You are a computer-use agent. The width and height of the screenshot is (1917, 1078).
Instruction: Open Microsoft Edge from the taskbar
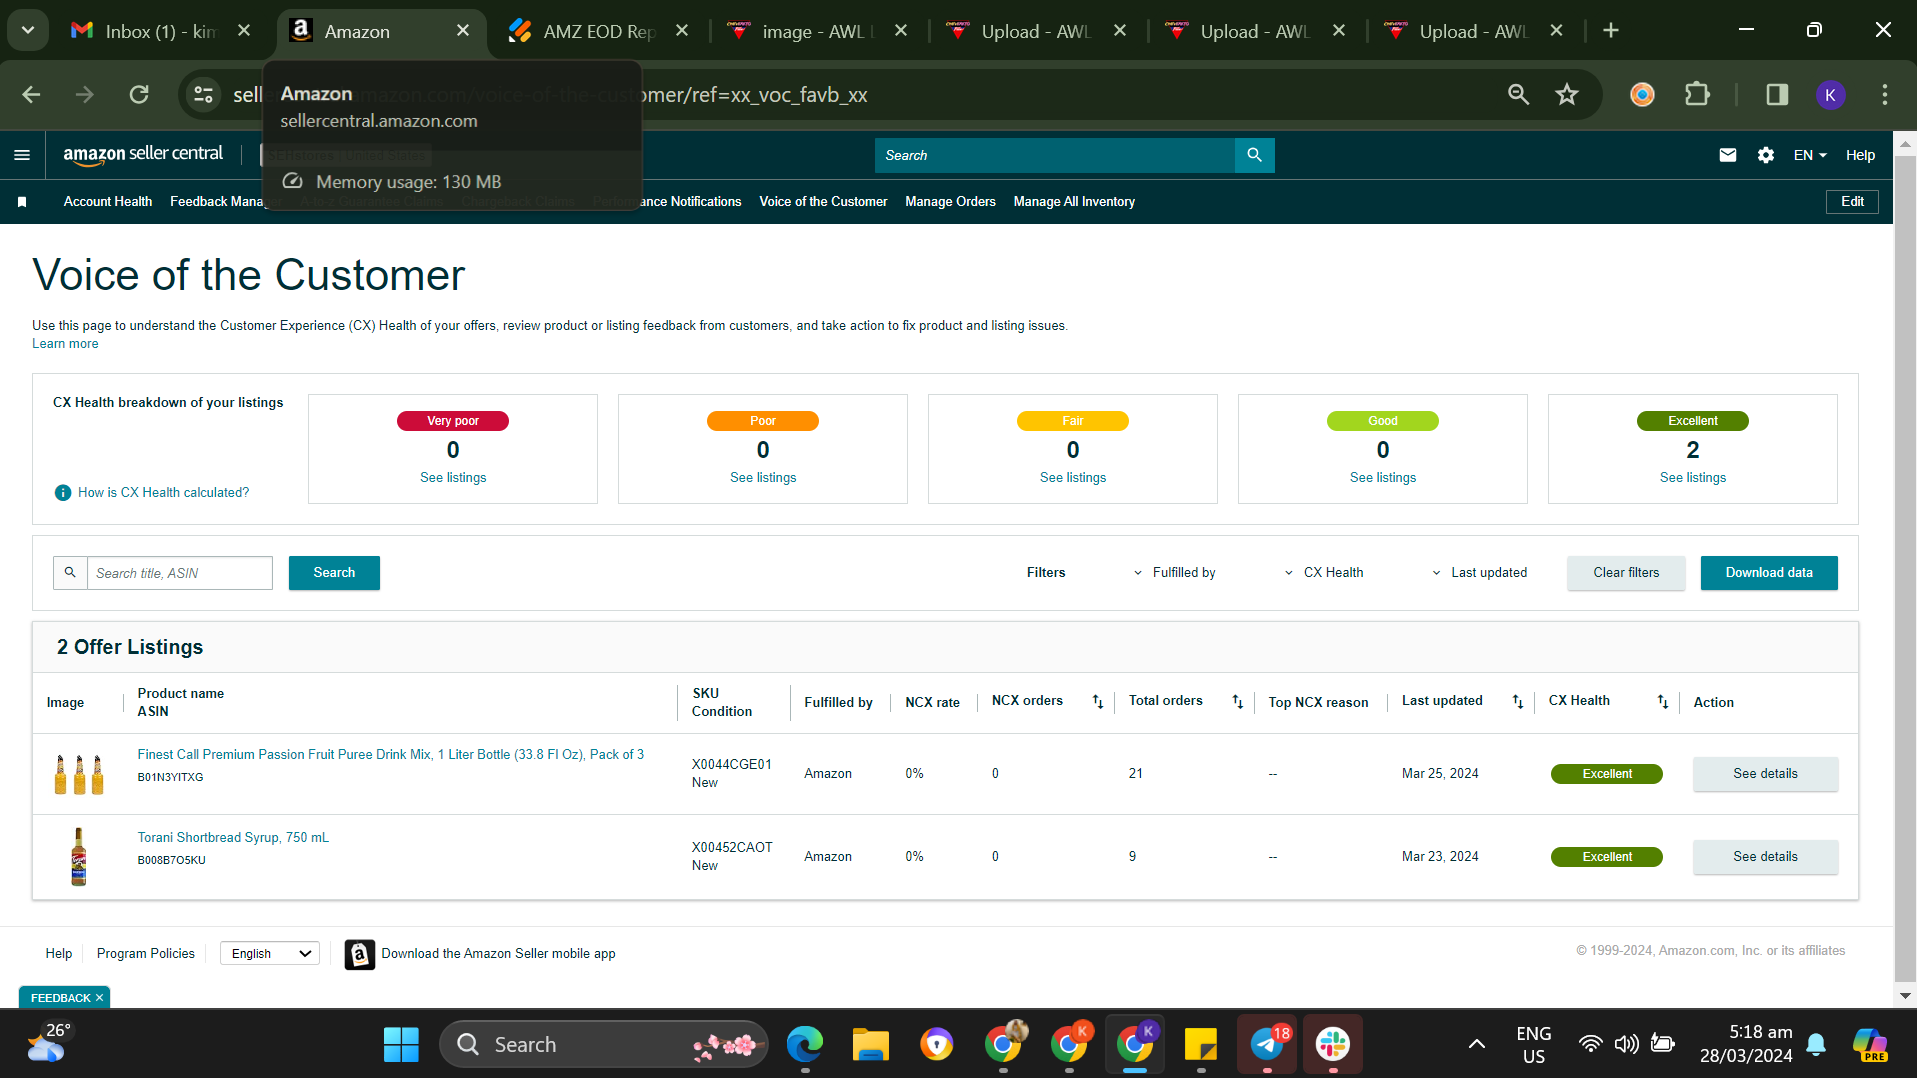(804, 1045)
